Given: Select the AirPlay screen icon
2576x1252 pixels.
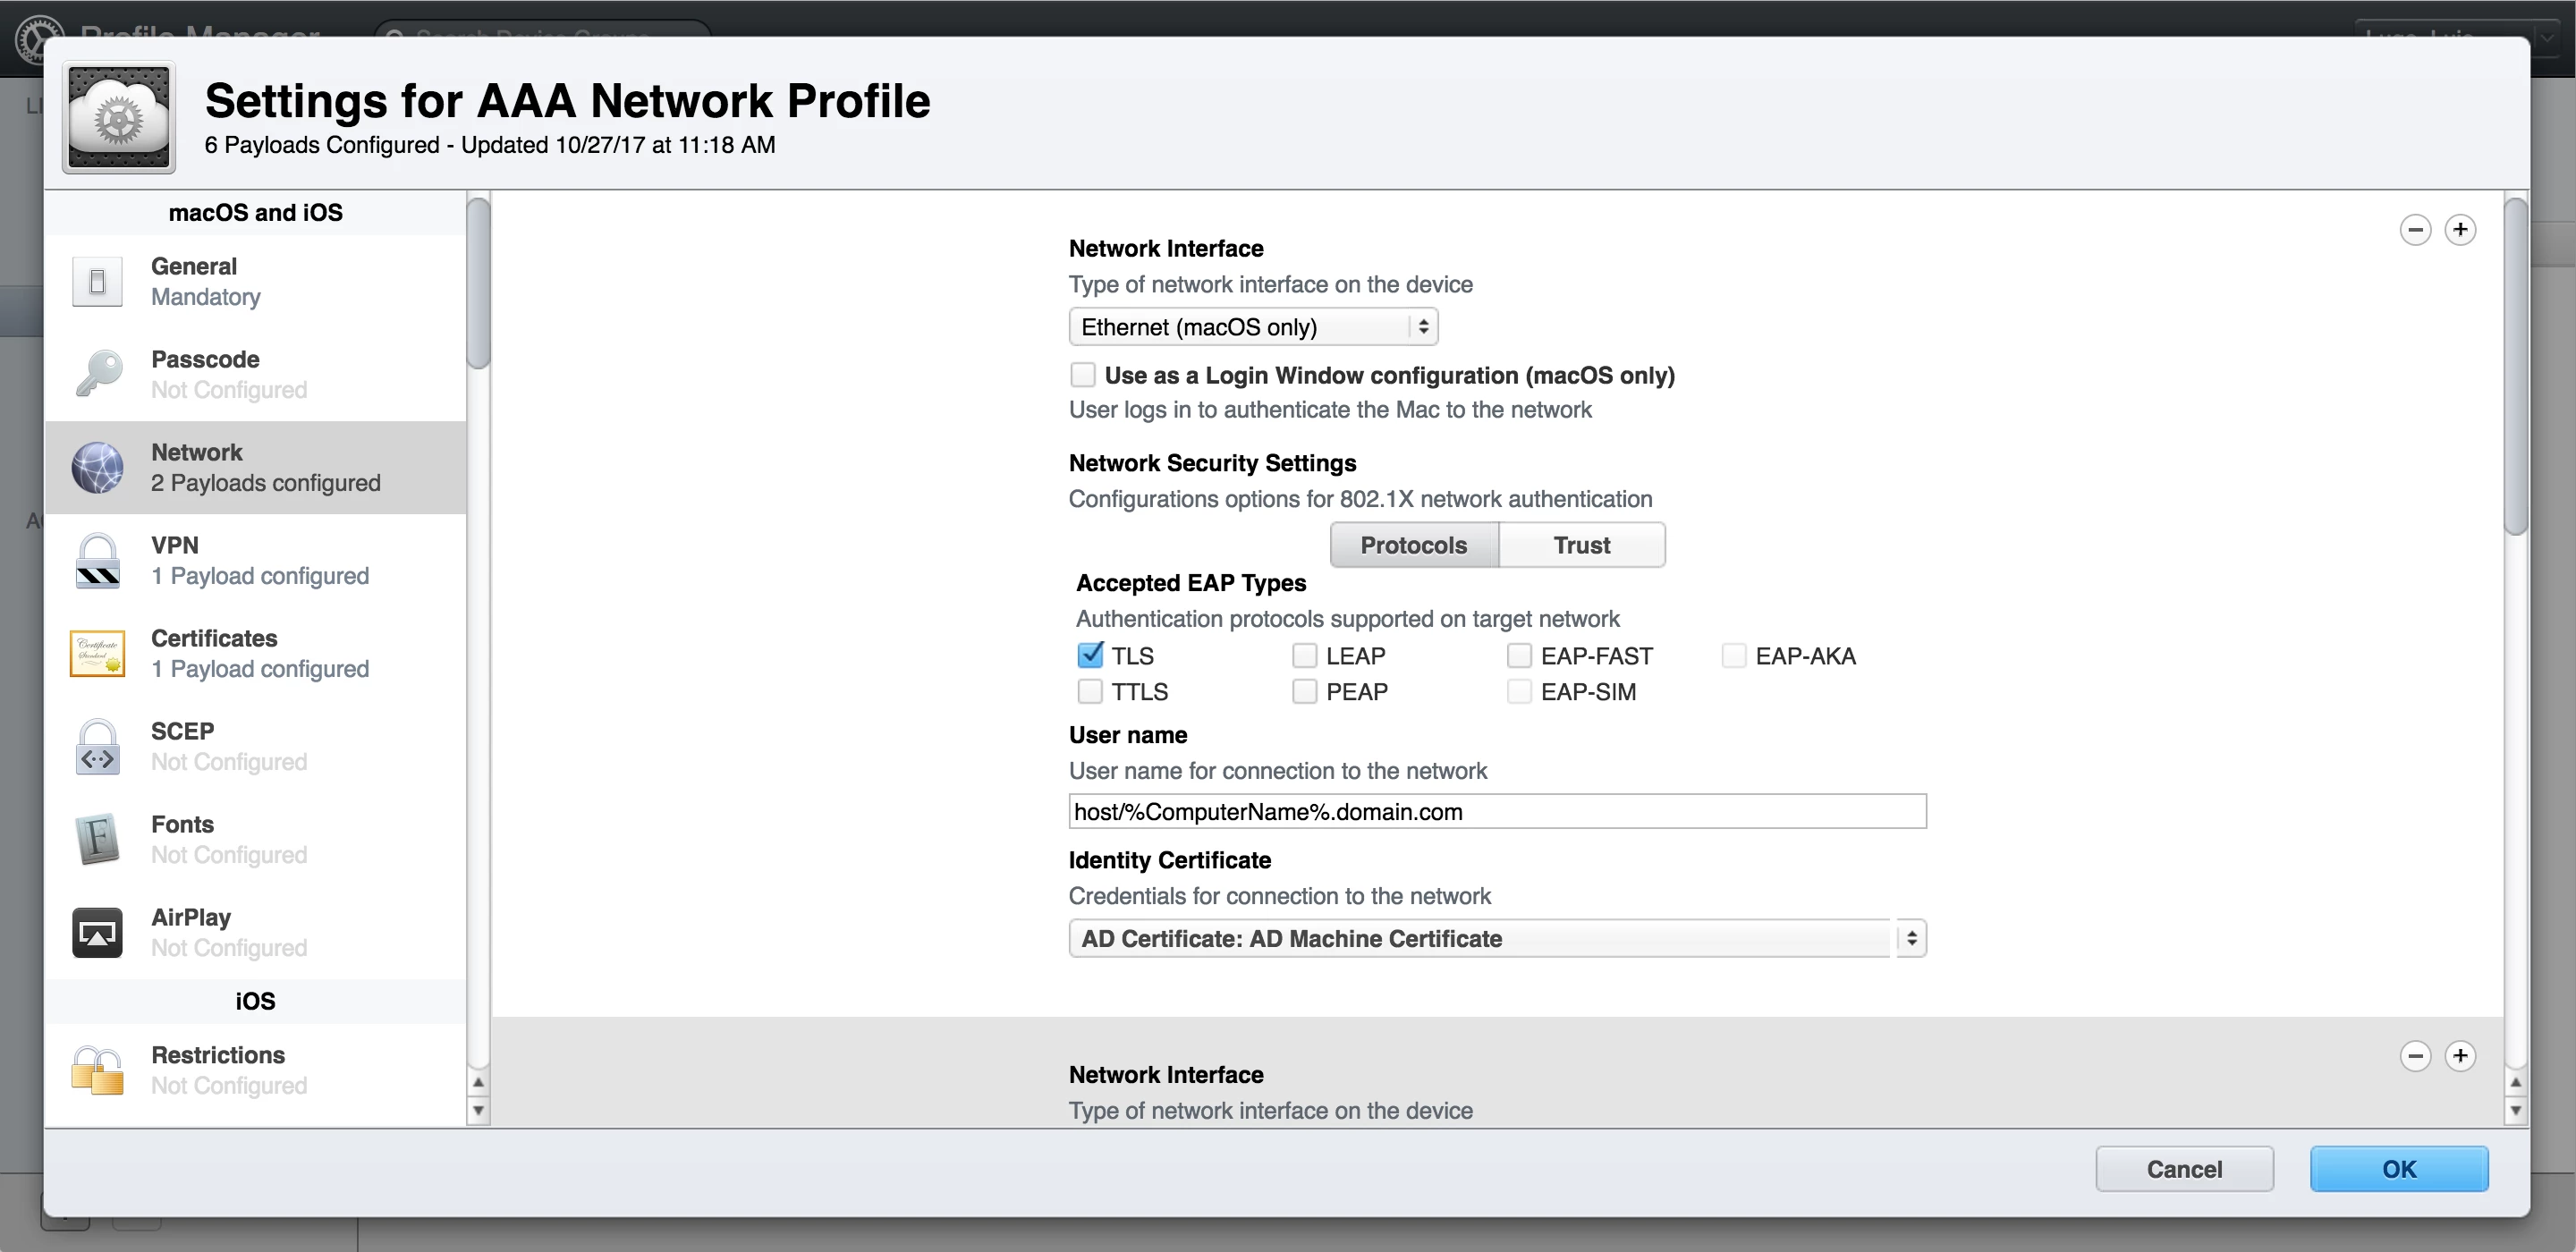Looking at the screenshot, I should click(x=98, y=932).
